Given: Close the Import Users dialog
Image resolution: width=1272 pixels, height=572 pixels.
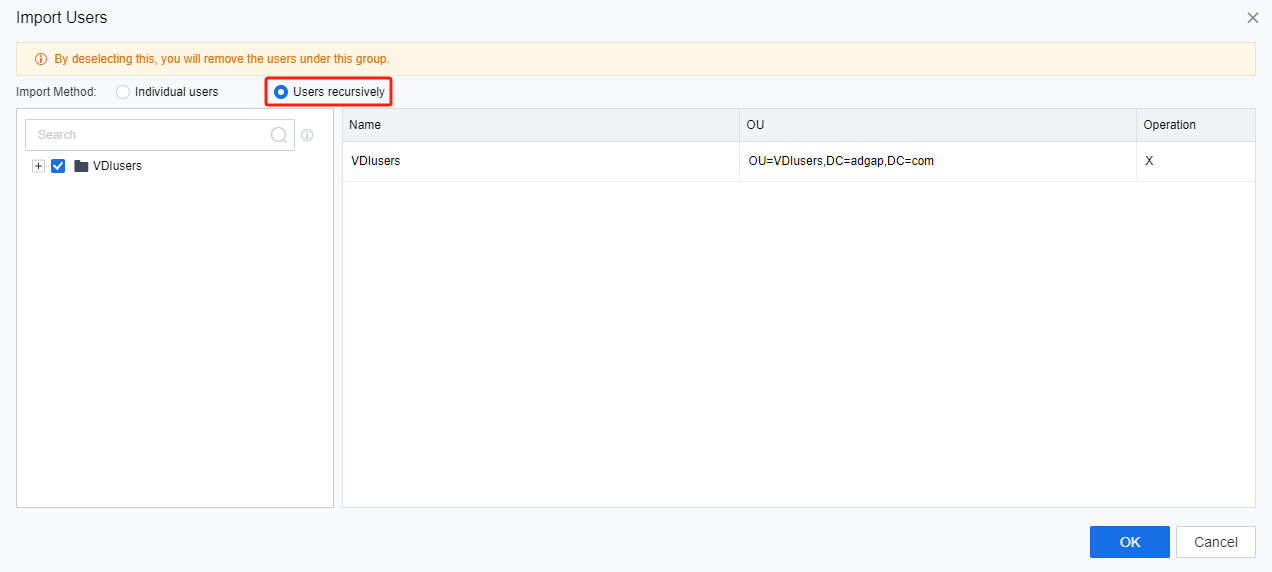Looking at the screenshot, I should coord(1252,18).
